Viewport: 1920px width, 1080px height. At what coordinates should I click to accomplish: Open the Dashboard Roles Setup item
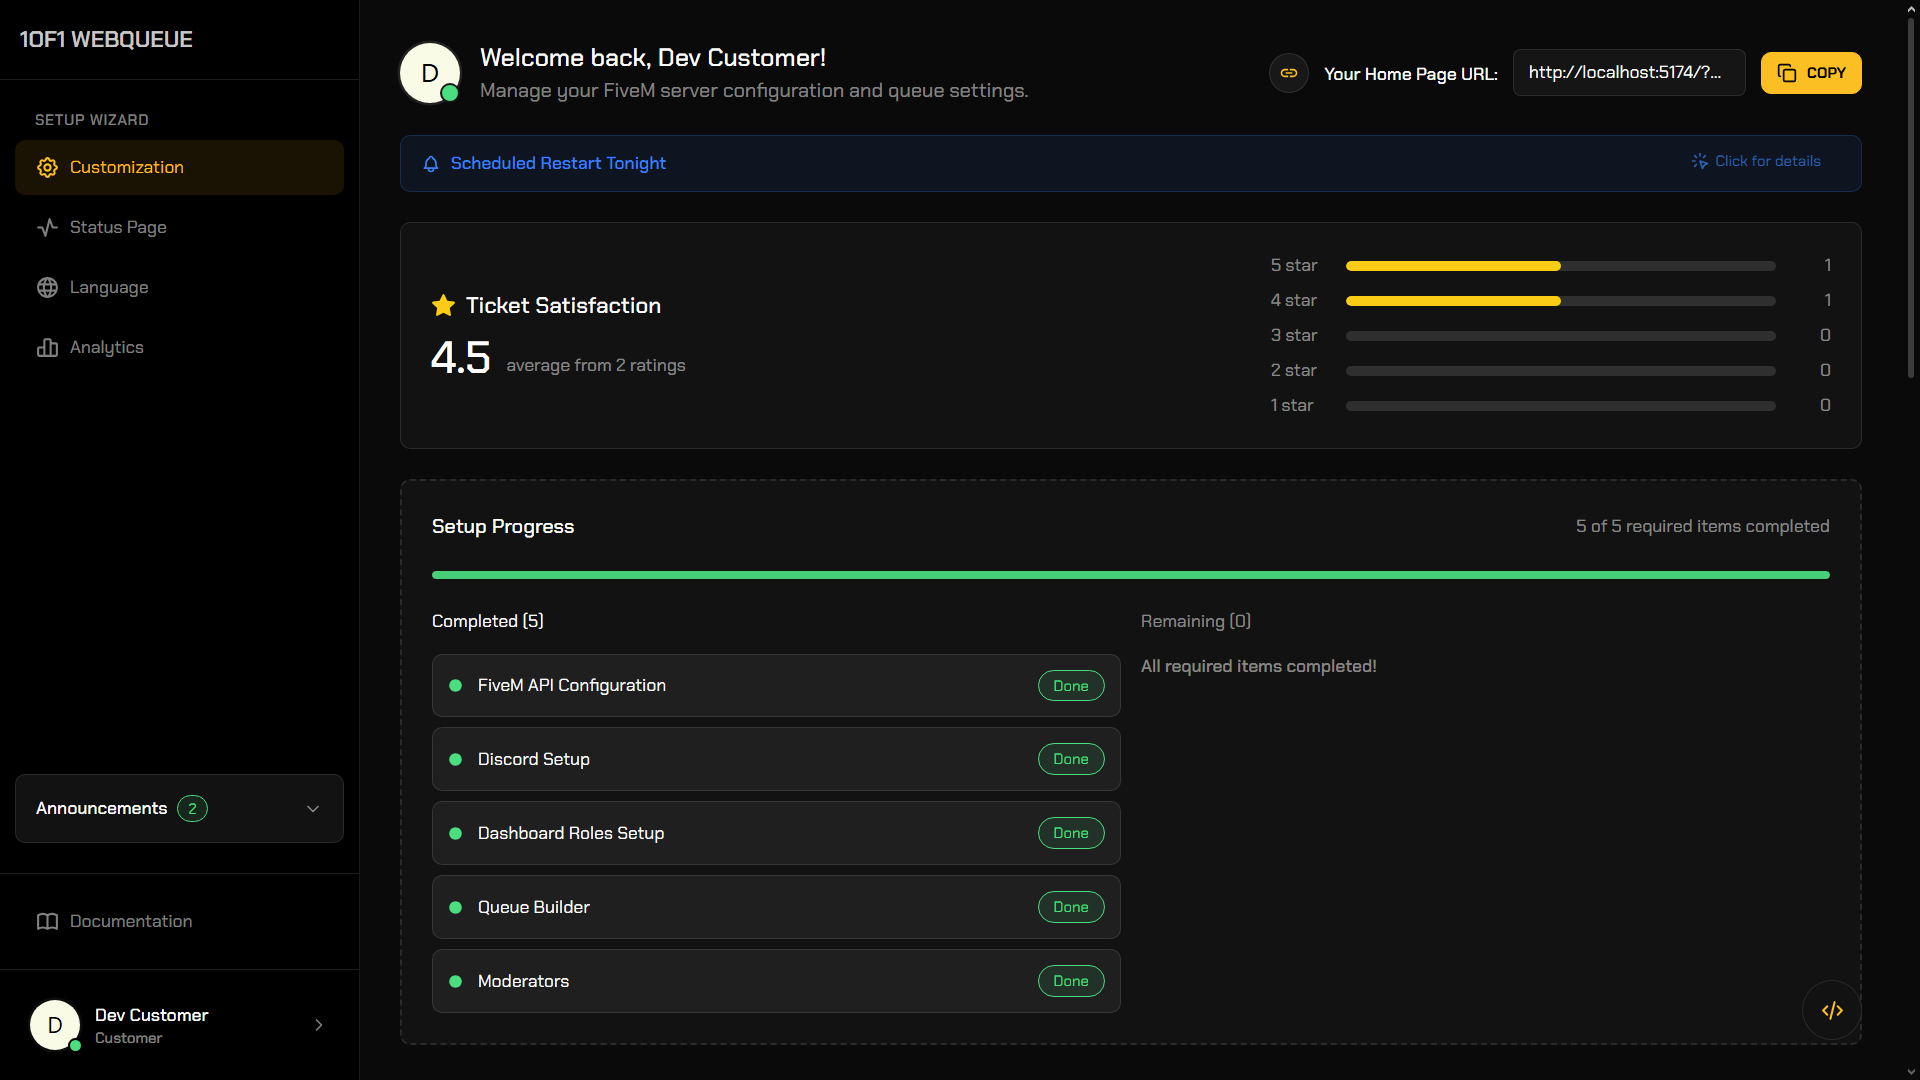pyautogui.click(x=776, y=833)
